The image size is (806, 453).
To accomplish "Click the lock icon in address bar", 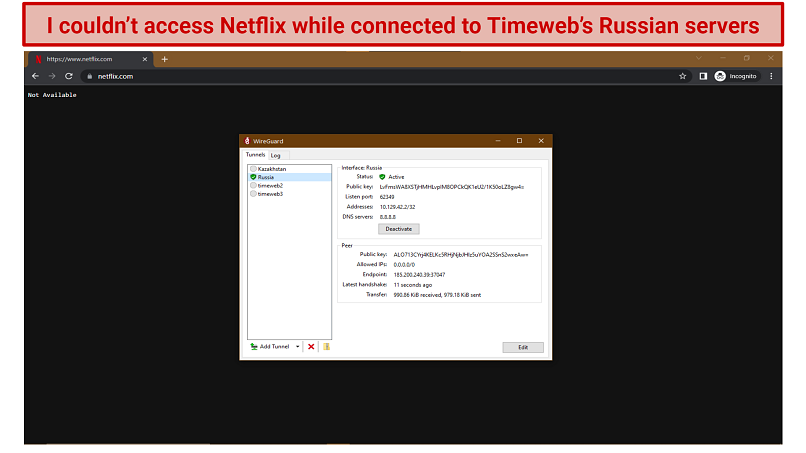I will (x=89, y=76).
